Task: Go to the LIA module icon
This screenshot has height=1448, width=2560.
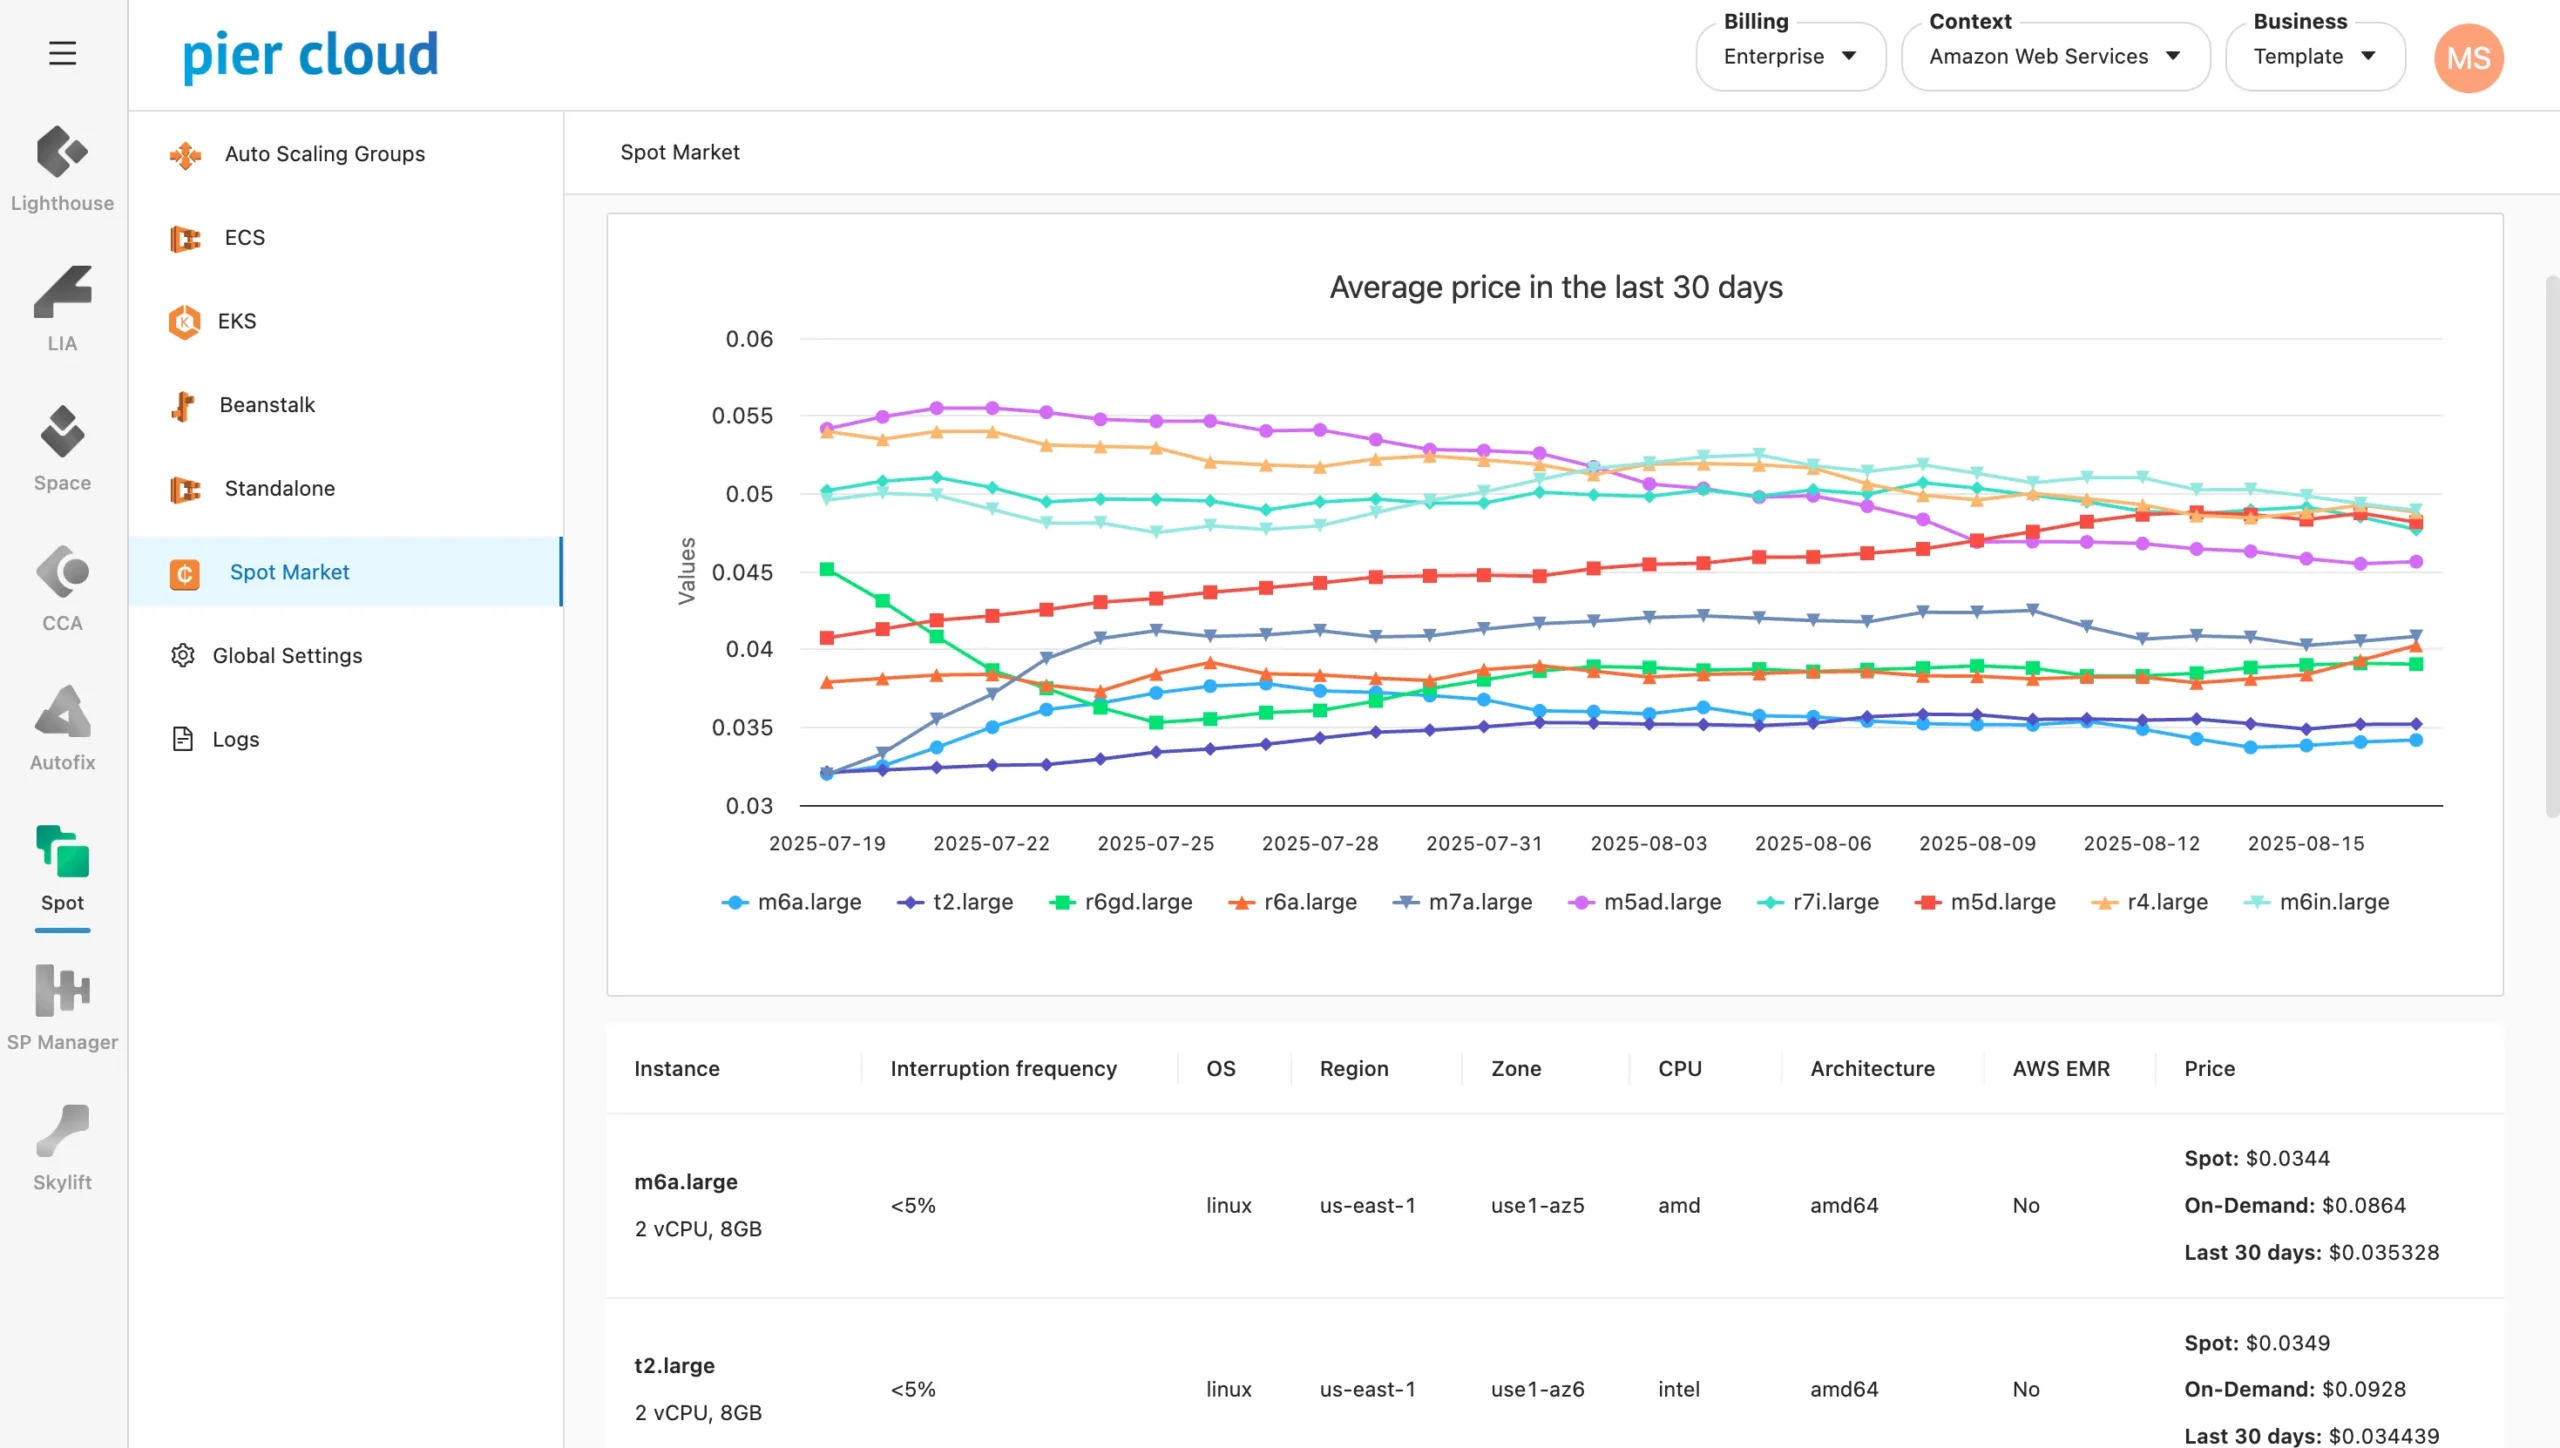Action: 62,293
